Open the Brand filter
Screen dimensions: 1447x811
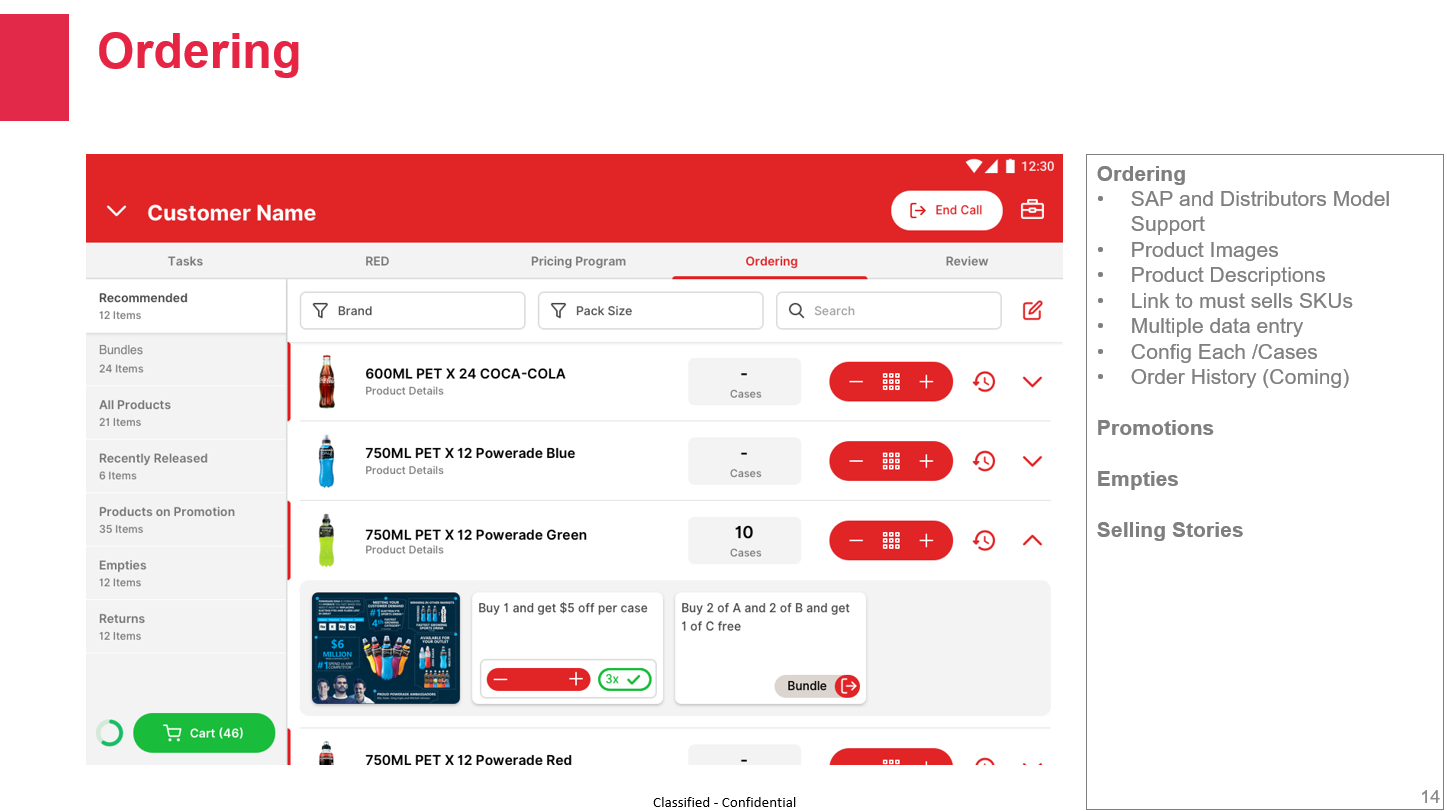412,311
